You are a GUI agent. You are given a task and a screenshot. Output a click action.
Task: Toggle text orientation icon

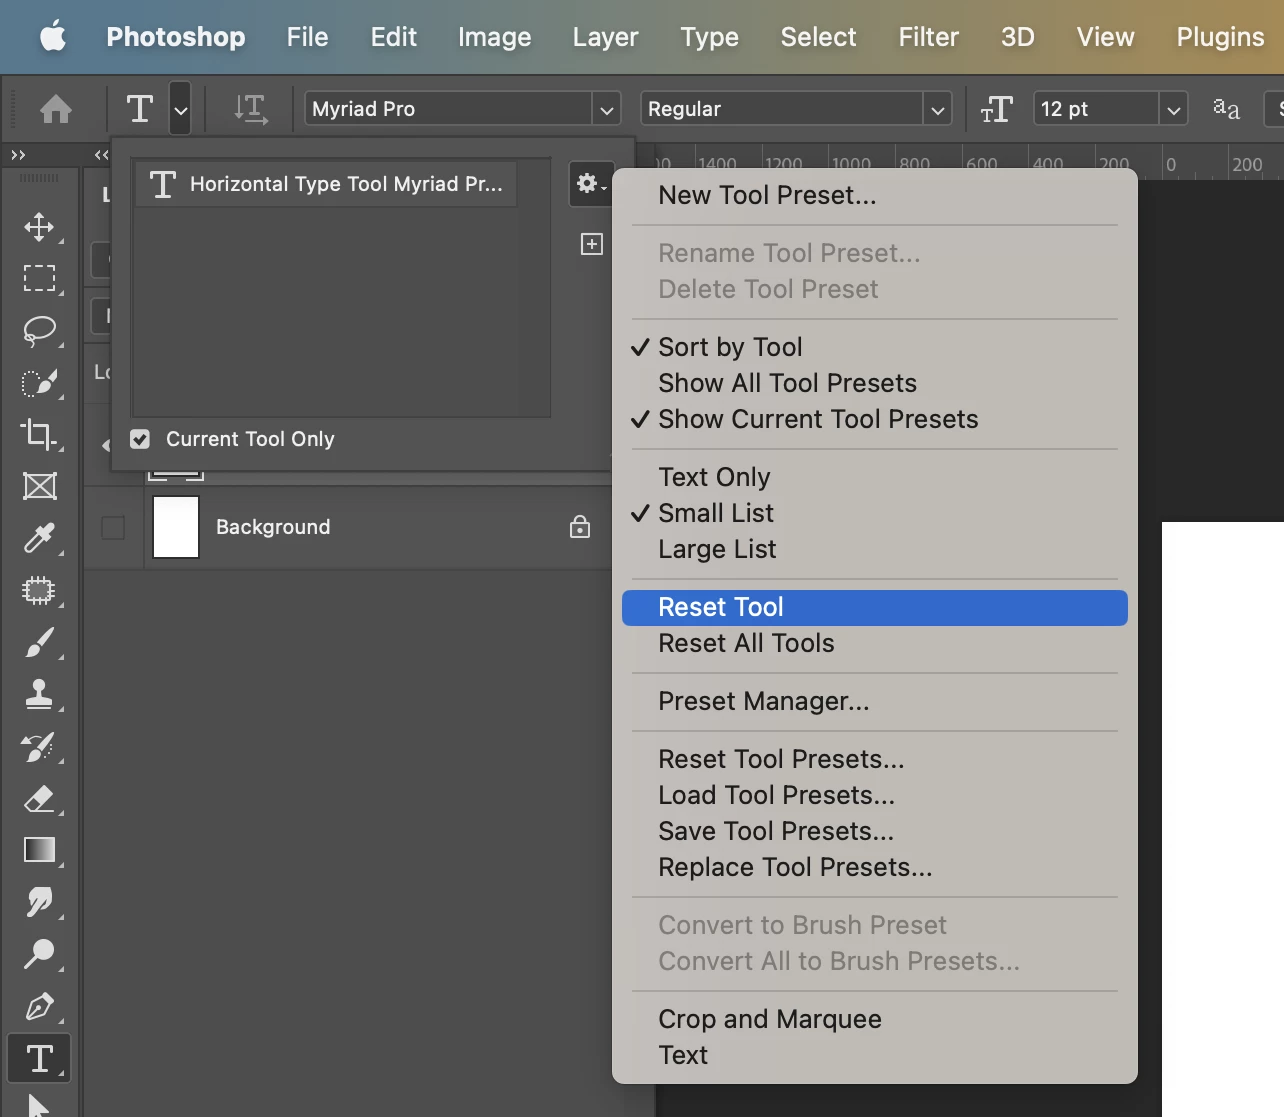point(250,108)
